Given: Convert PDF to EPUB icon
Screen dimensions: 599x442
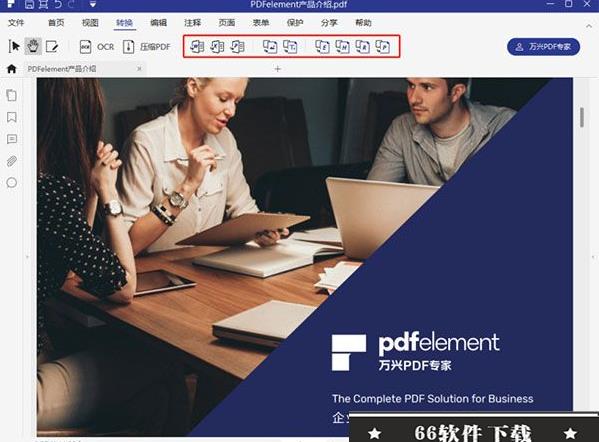Looking at the screenshot, I should pyautogui.click(x=322, y=47).
